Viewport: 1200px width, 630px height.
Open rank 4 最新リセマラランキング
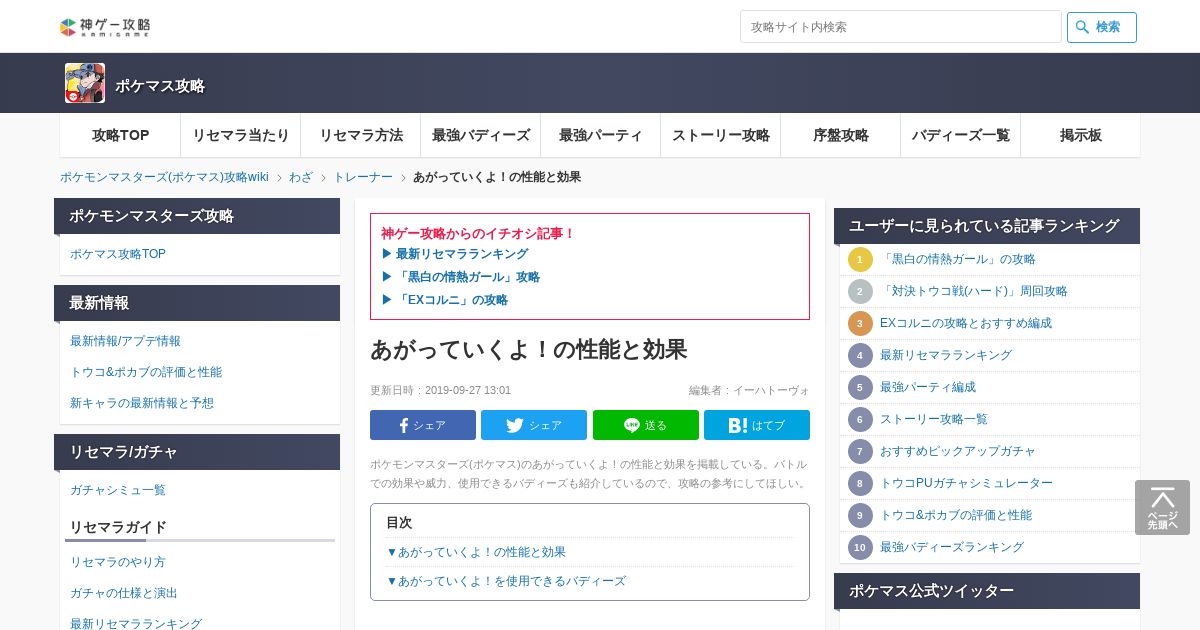(x=946, y=355)
